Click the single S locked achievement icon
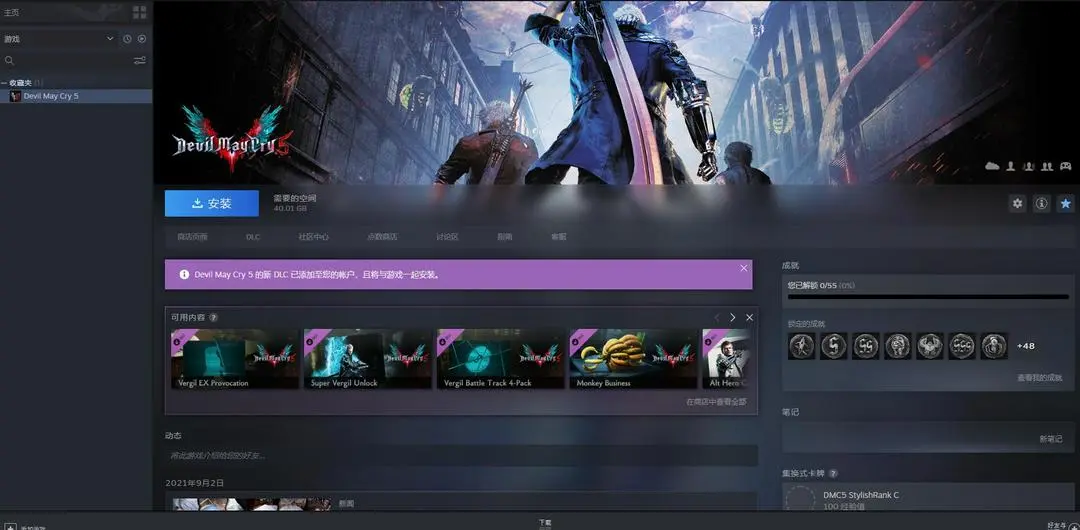This screenshot has height=530, width=1080. [x=833, y=346]
